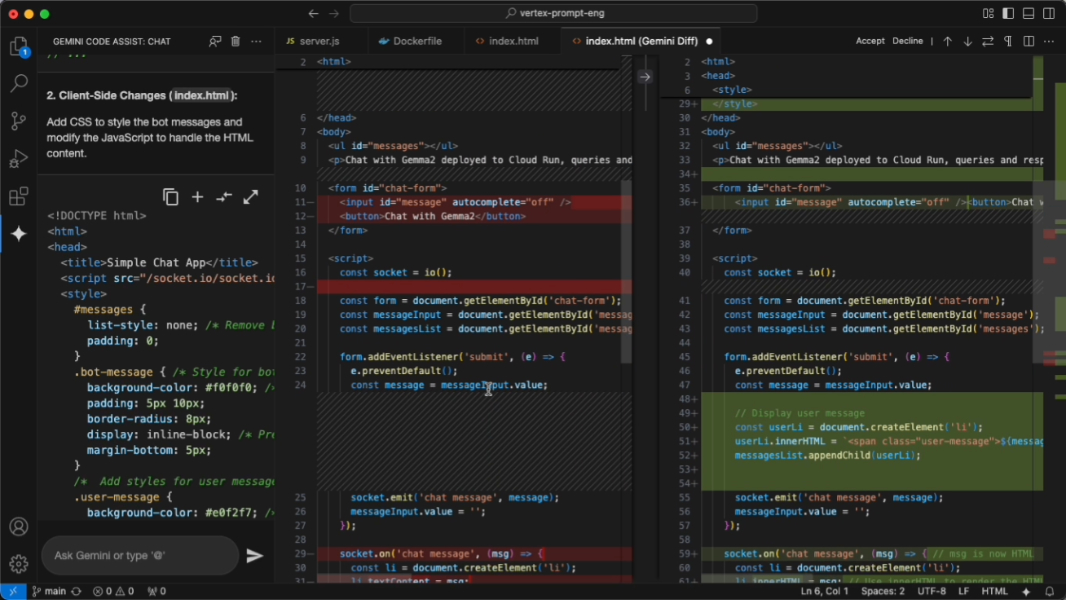
Task: Open more actions menu in the diff editor
Action: coord(1048,41)
